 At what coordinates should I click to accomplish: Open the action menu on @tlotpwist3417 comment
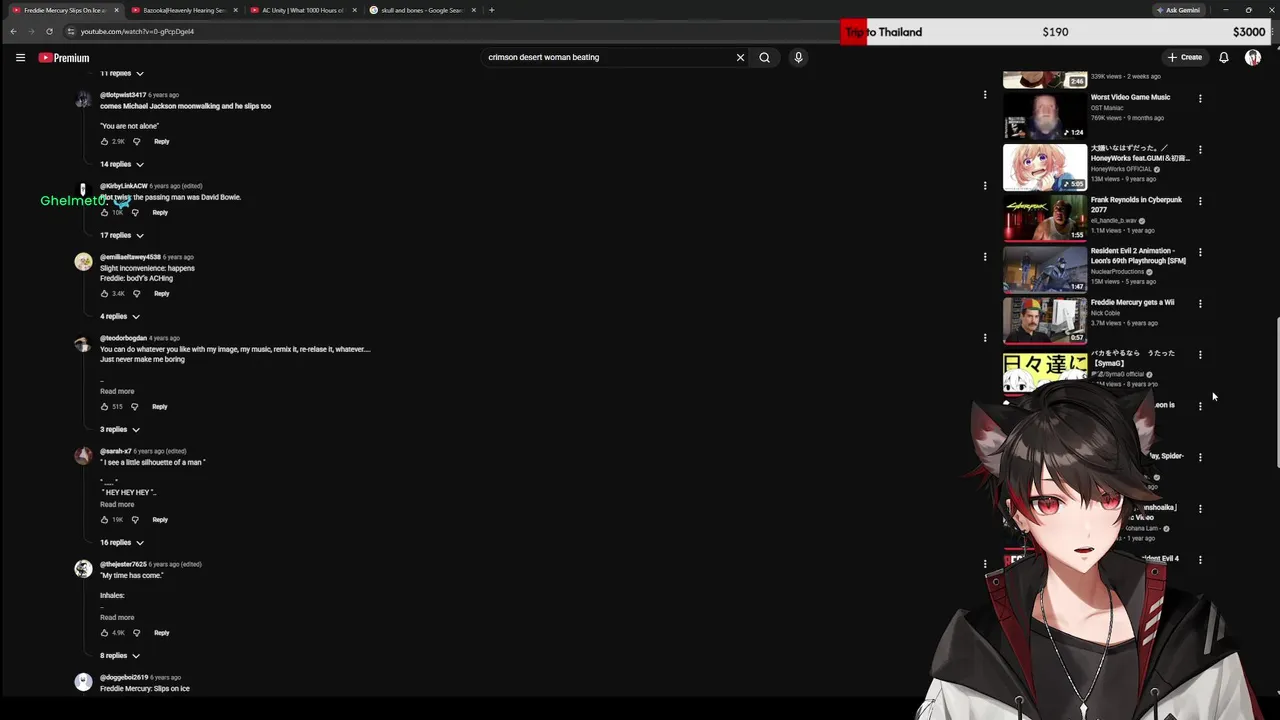pos(985,95)
